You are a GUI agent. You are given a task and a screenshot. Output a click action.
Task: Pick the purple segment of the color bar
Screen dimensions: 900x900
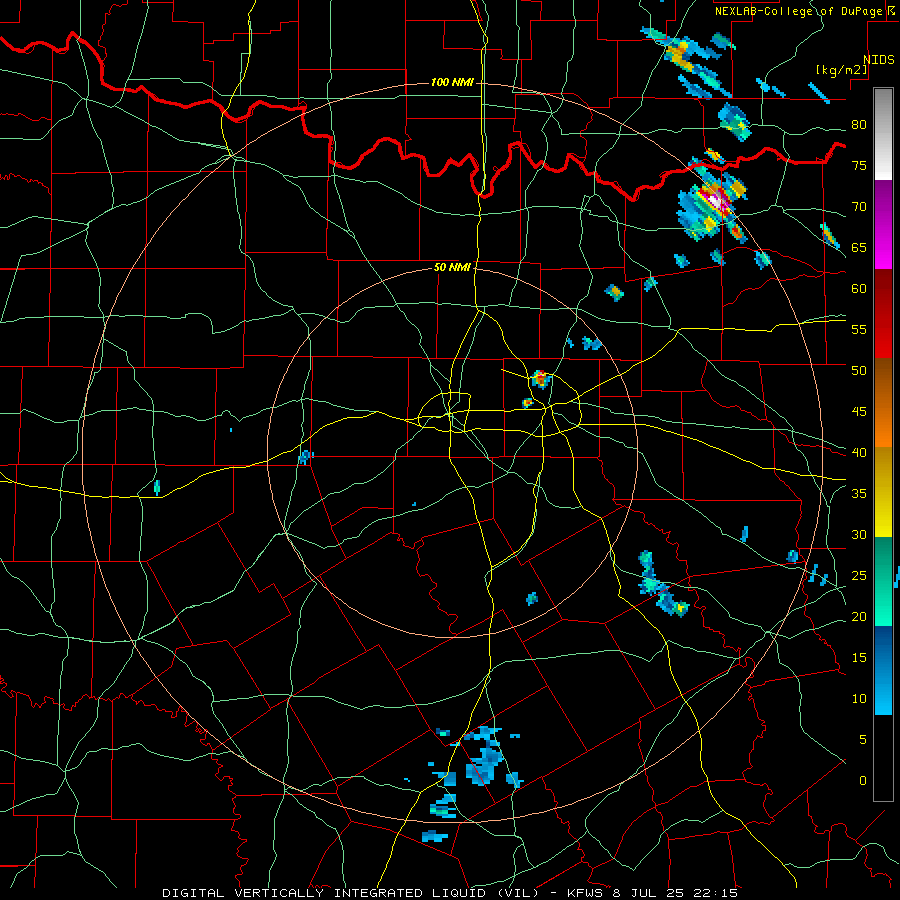[x=883, y=224]
